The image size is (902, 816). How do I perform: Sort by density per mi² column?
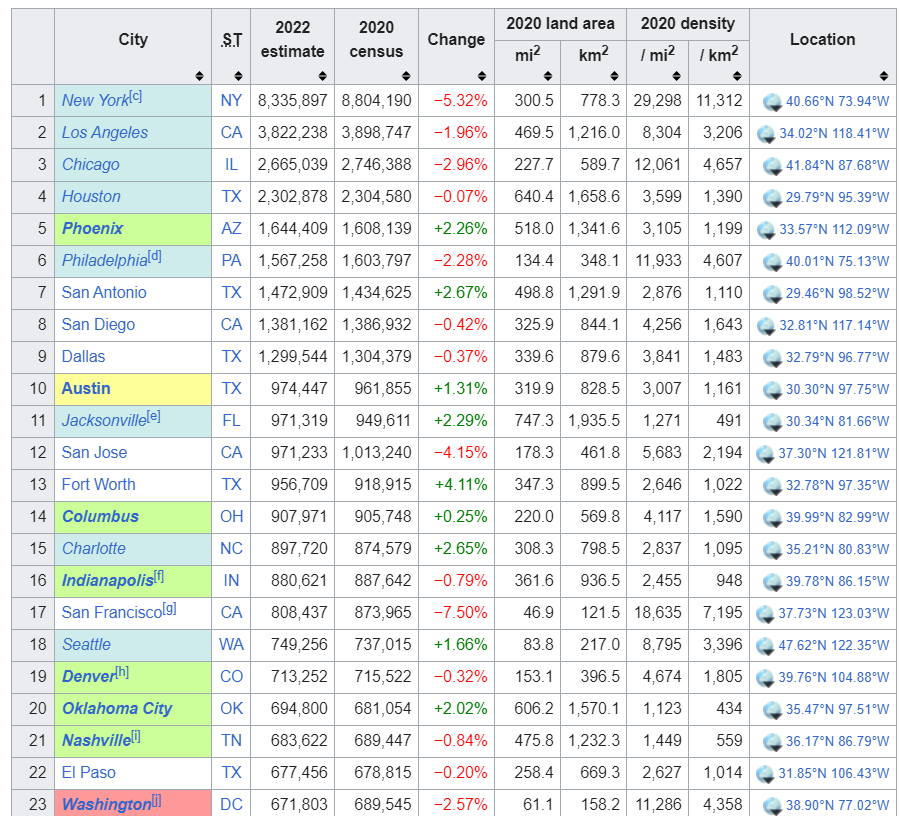pos(676,76)
